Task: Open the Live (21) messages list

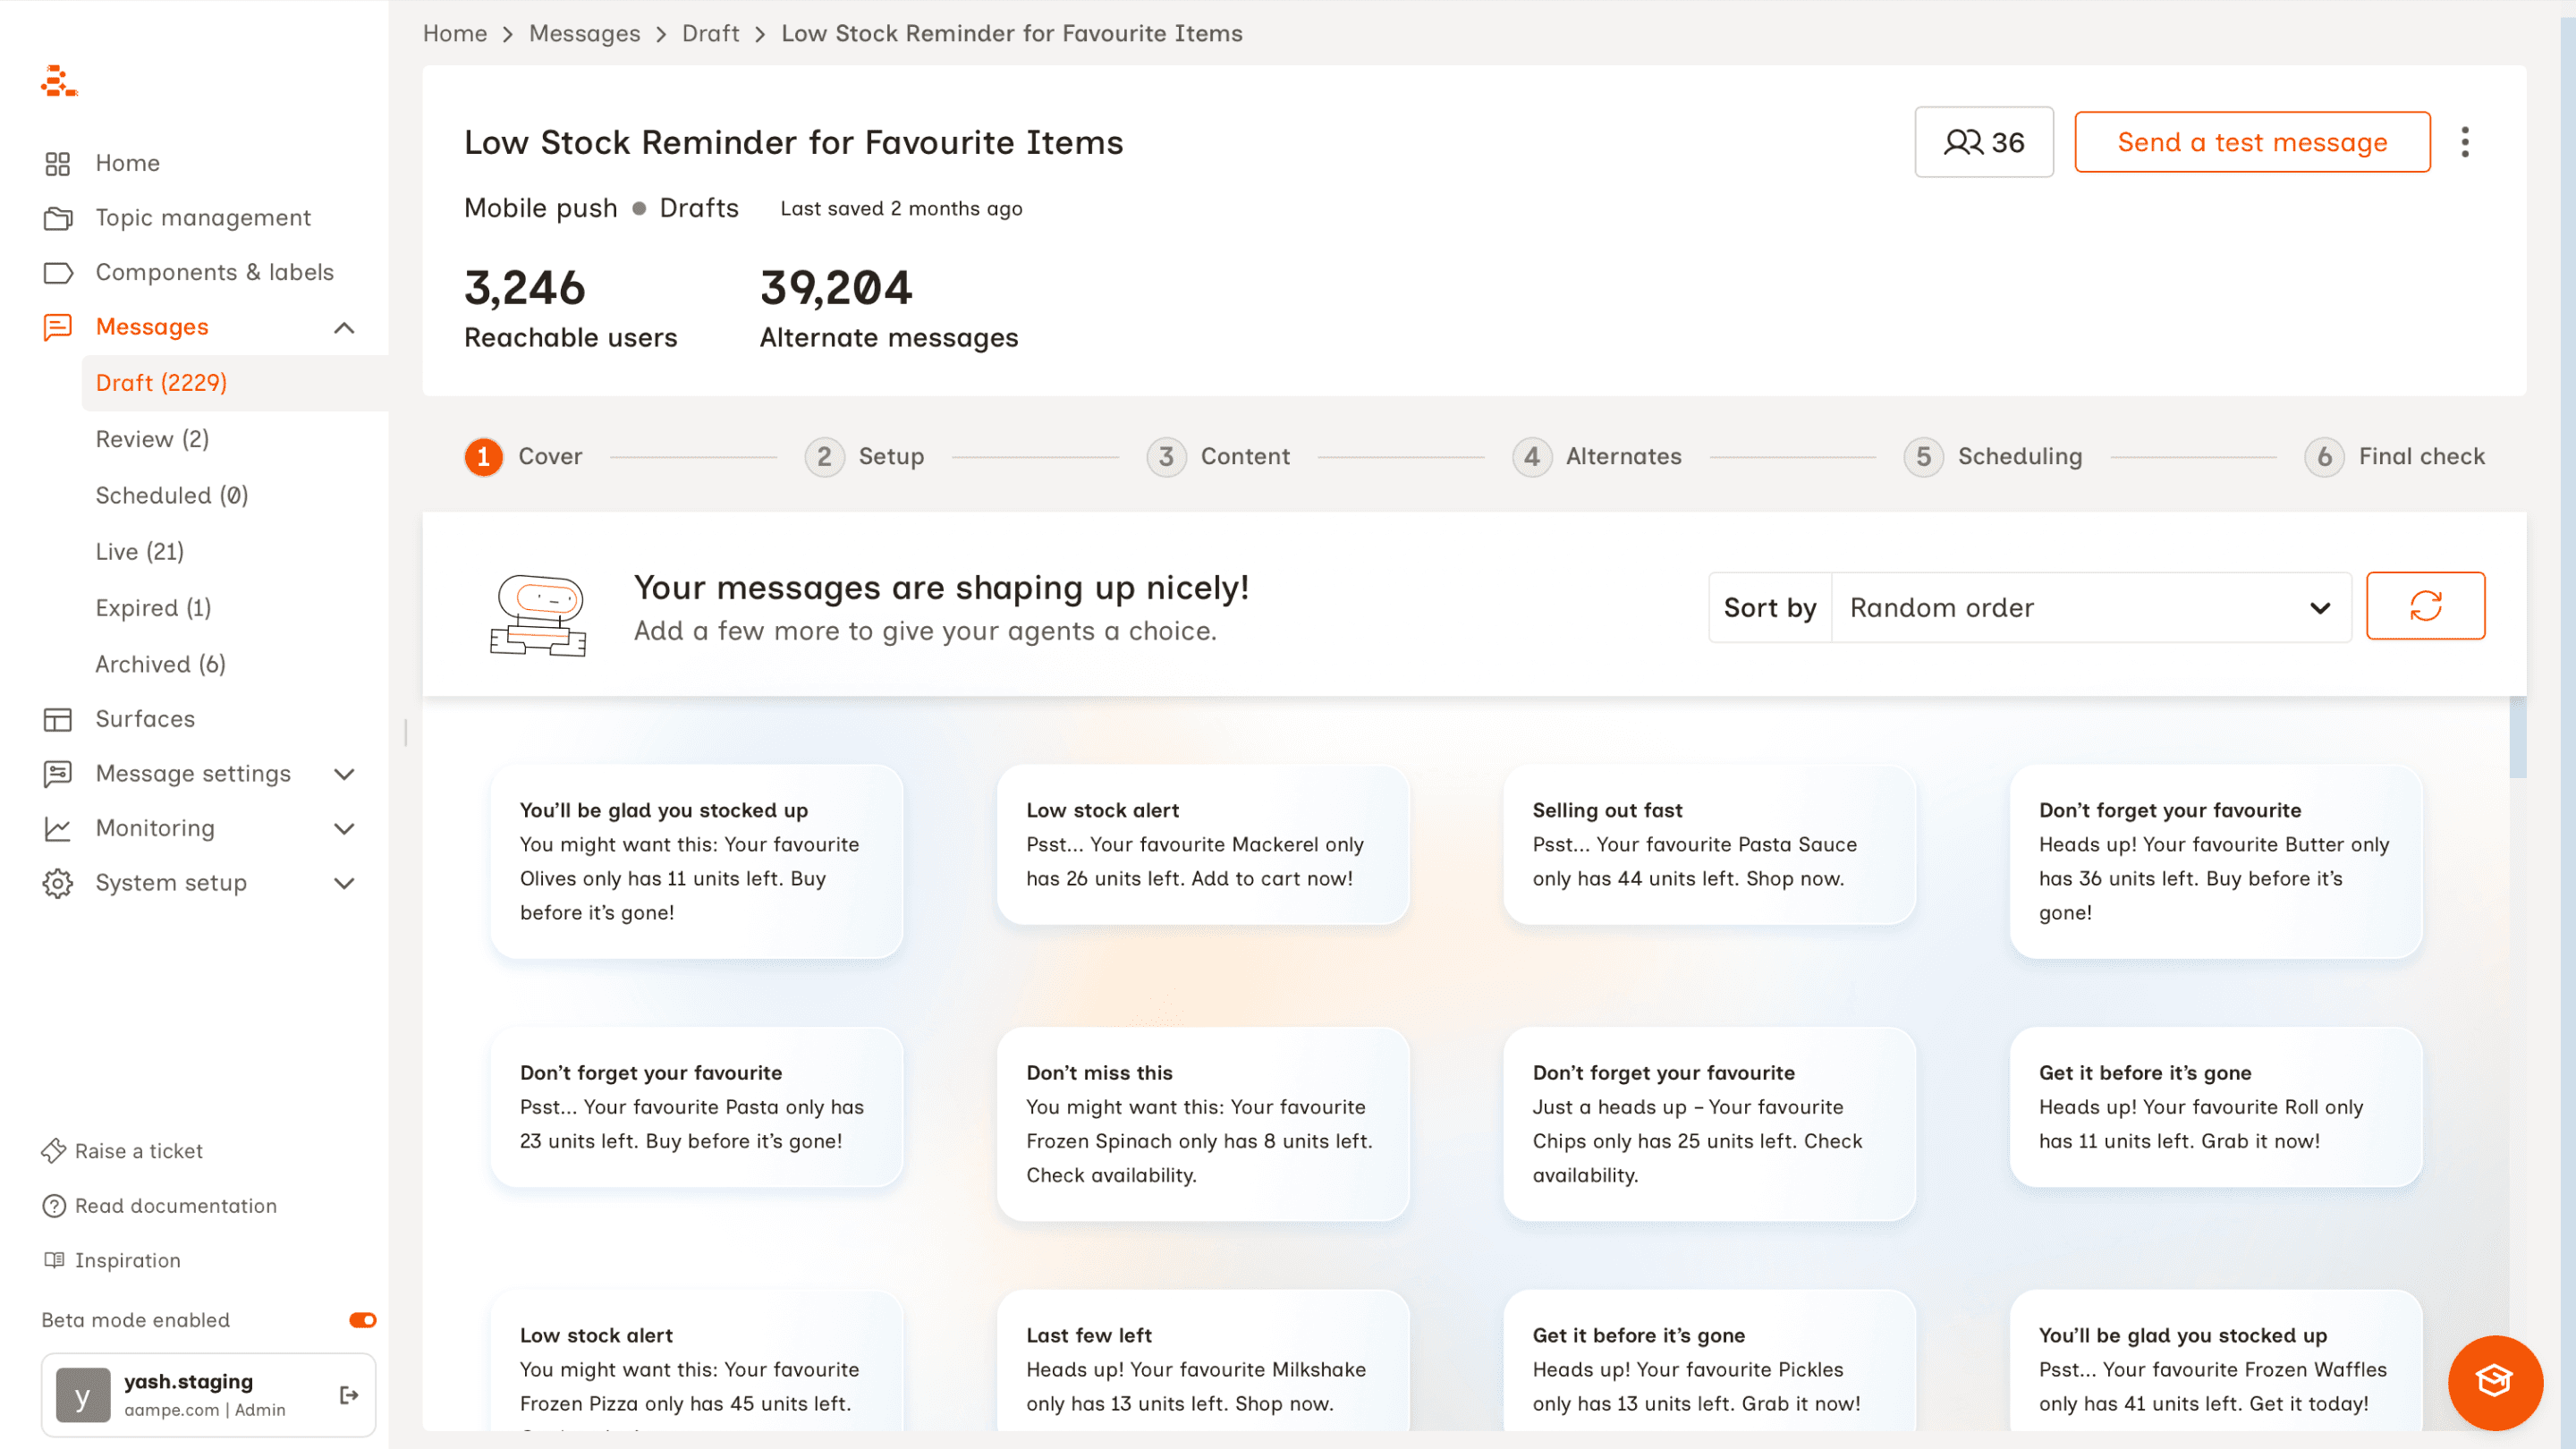Action: click(x=139, y=551)
